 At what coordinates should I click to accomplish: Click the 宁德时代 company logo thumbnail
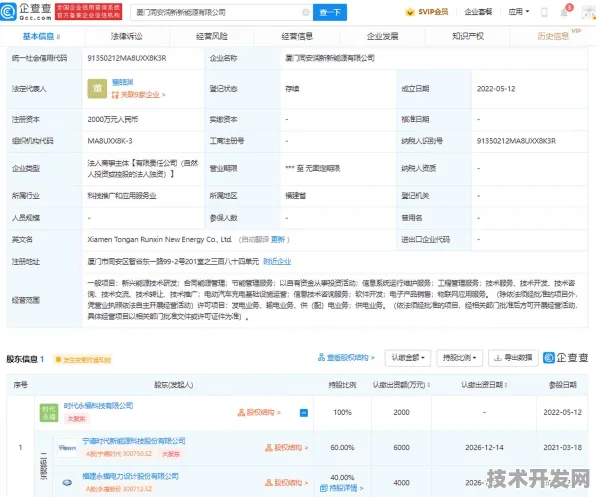pos(67,448)
